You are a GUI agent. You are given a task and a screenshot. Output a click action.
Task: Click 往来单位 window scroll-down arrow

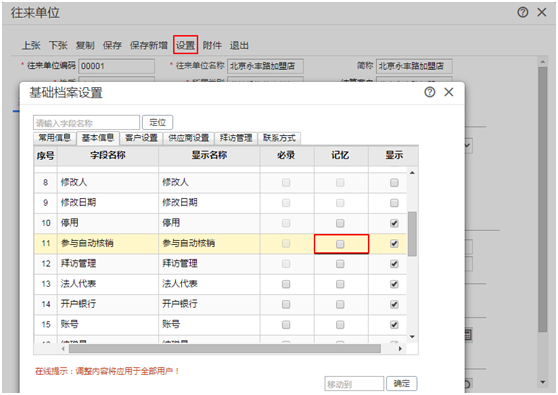[542, 382]
